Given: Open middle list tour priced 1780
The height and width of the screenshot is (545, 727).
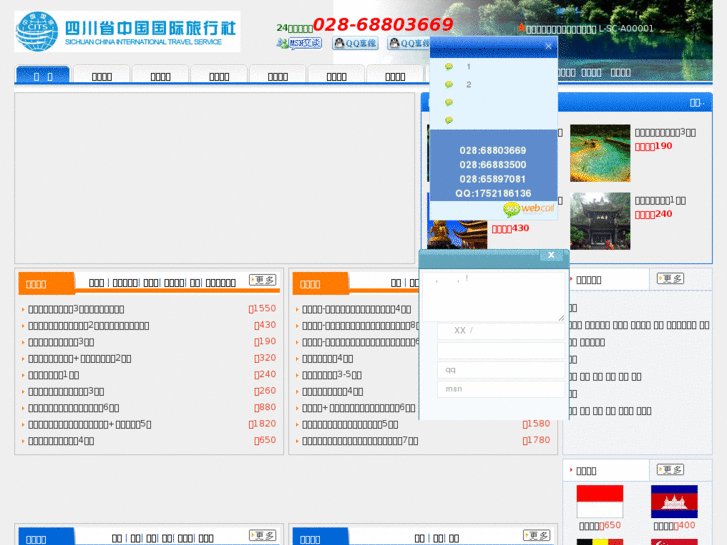Looking at the screenshot, I should point(360,441).
